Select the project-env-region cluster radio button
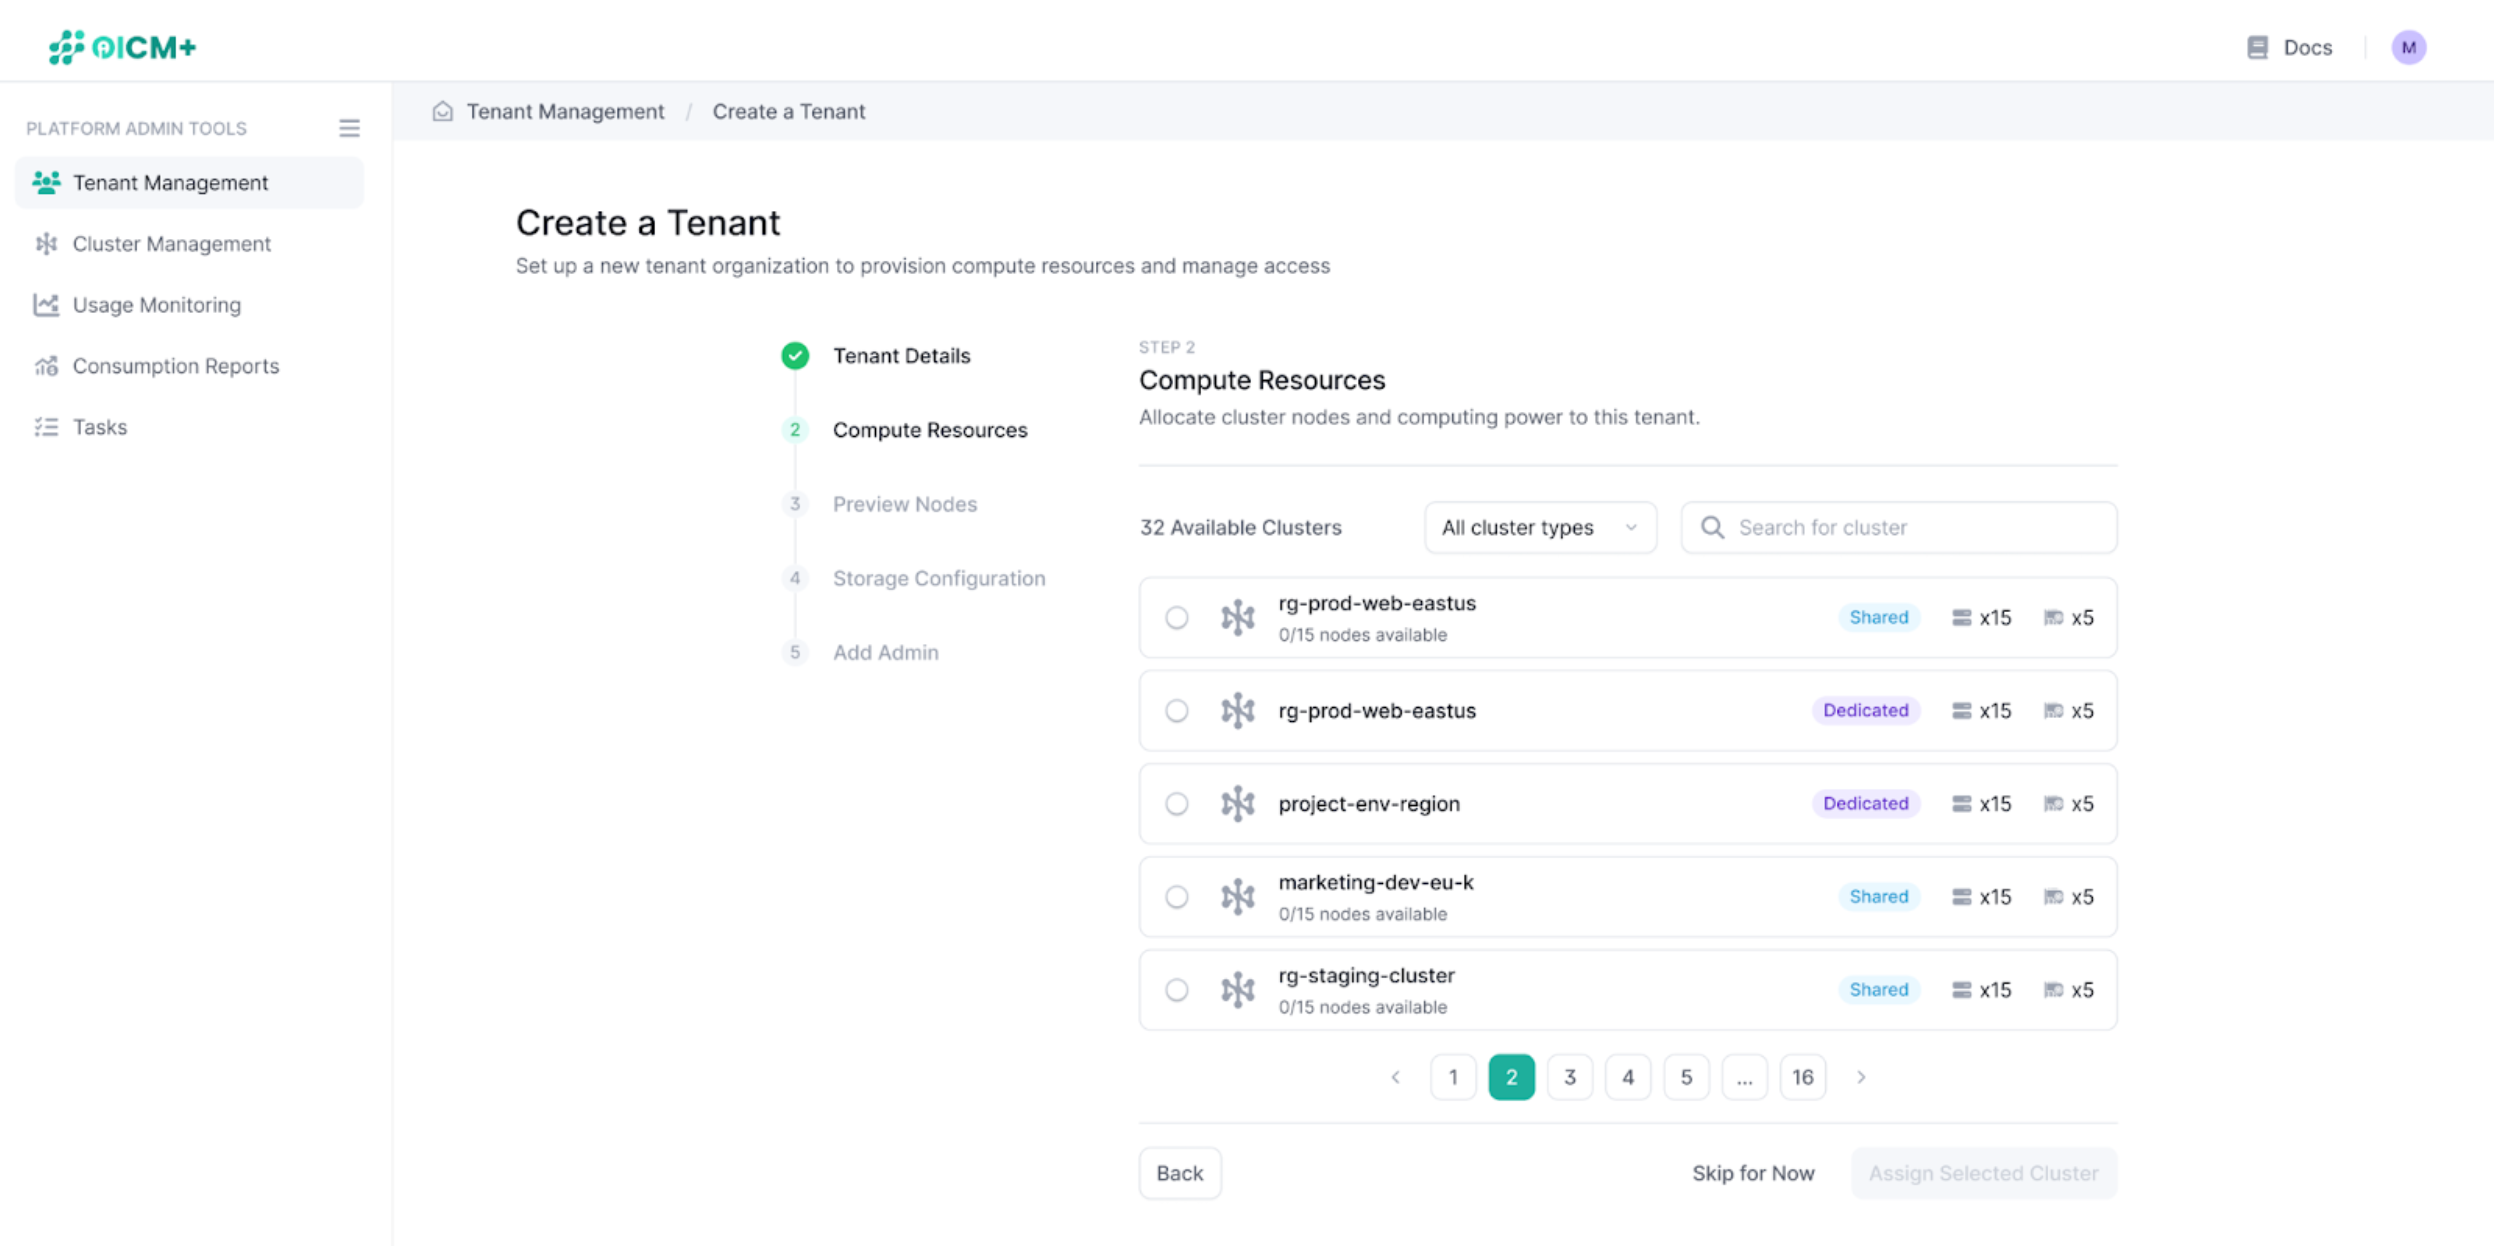Screen dimensions: 2498x1246 click(1176, 804)
